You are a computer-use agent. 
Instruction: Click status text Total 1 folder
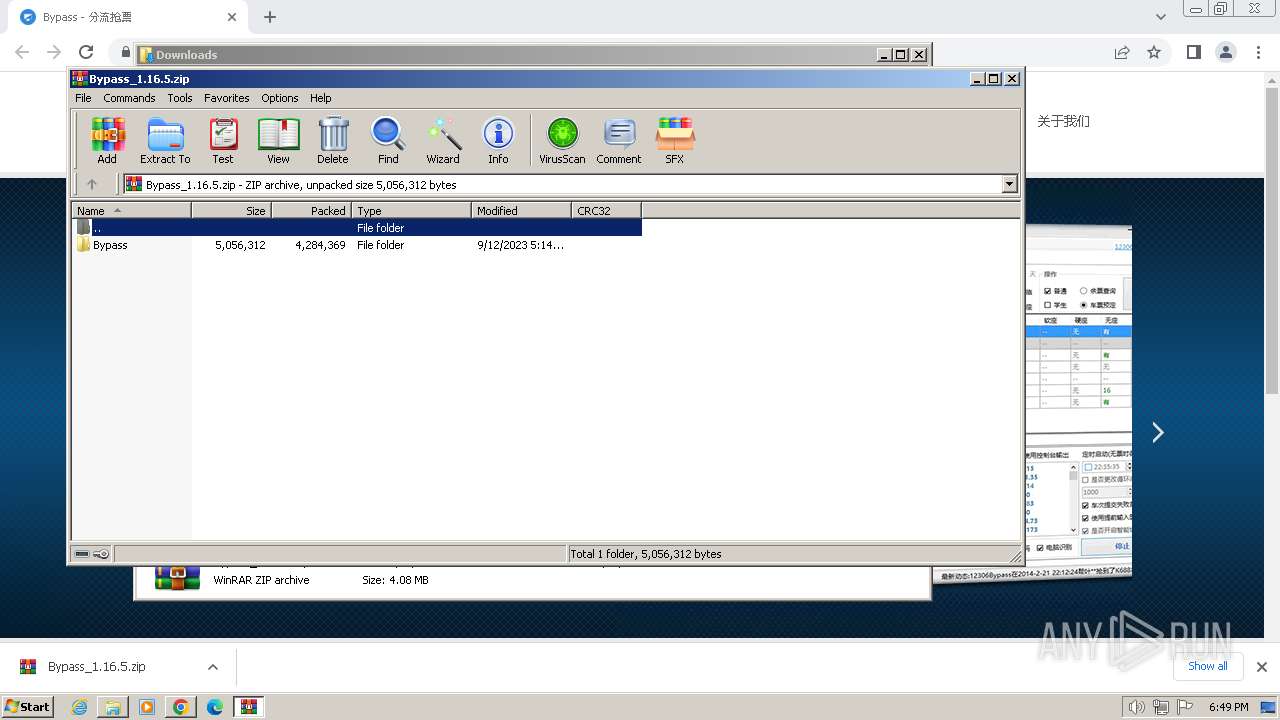[x=645, y=554]
